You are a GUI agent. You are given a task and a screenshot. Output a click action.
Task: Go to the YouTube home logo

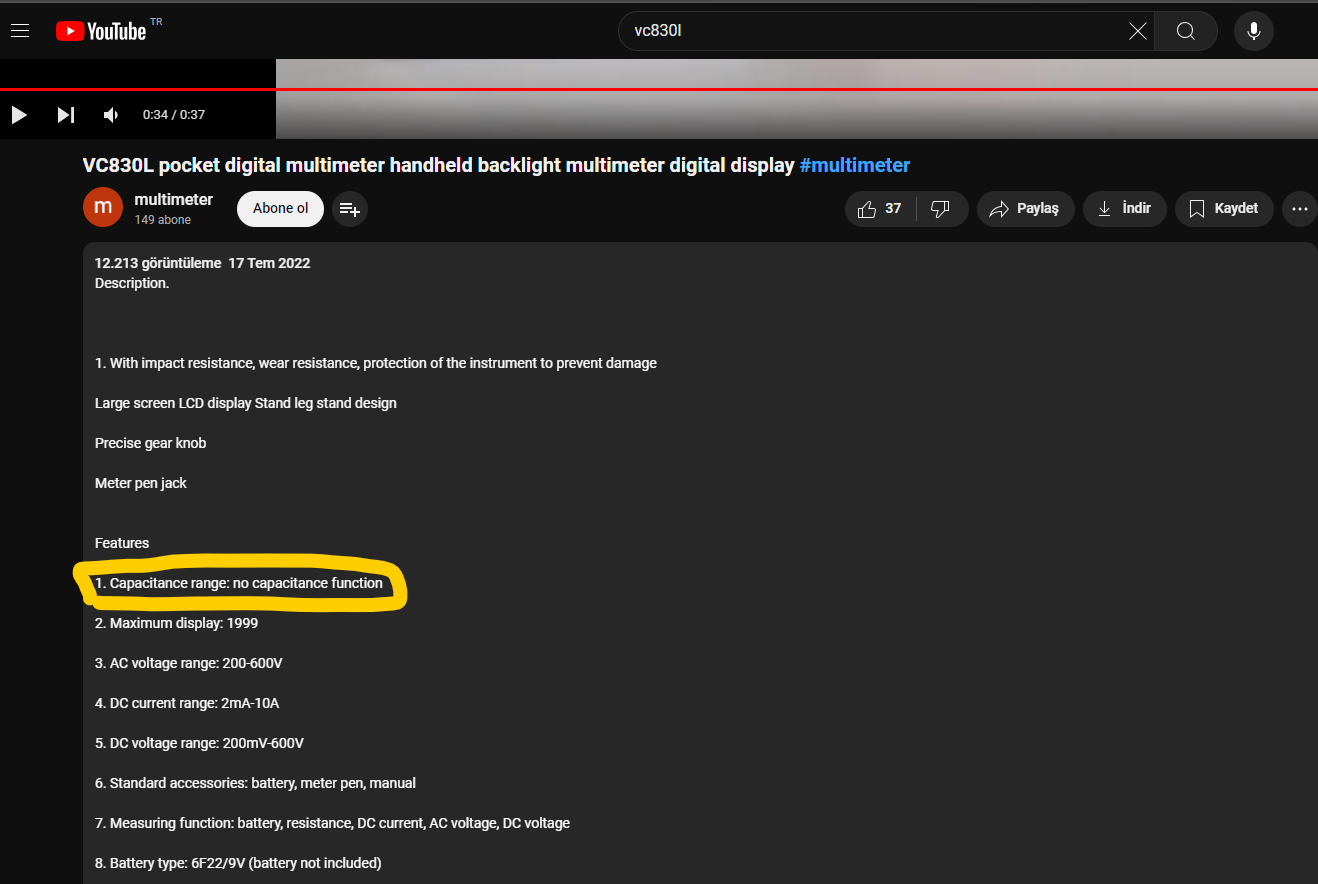tap(101, 31)
